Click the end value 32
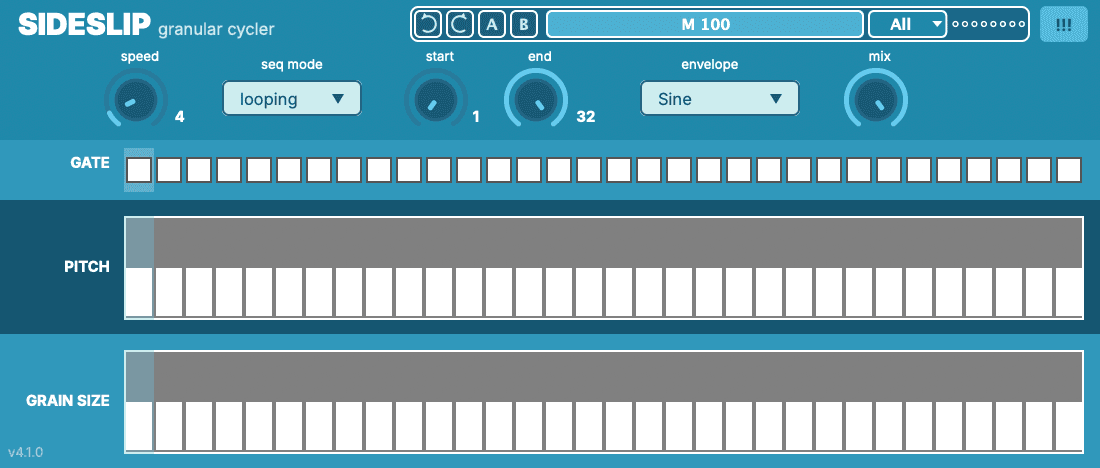The width and height of the screenshot is (1100, 468). point(586,117)
